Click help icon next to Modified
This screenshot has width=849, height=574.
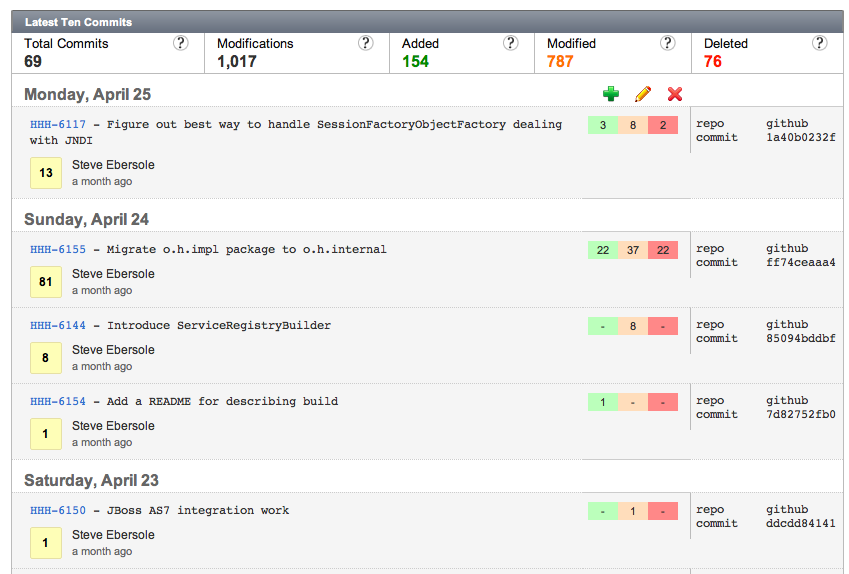[667, 43]
